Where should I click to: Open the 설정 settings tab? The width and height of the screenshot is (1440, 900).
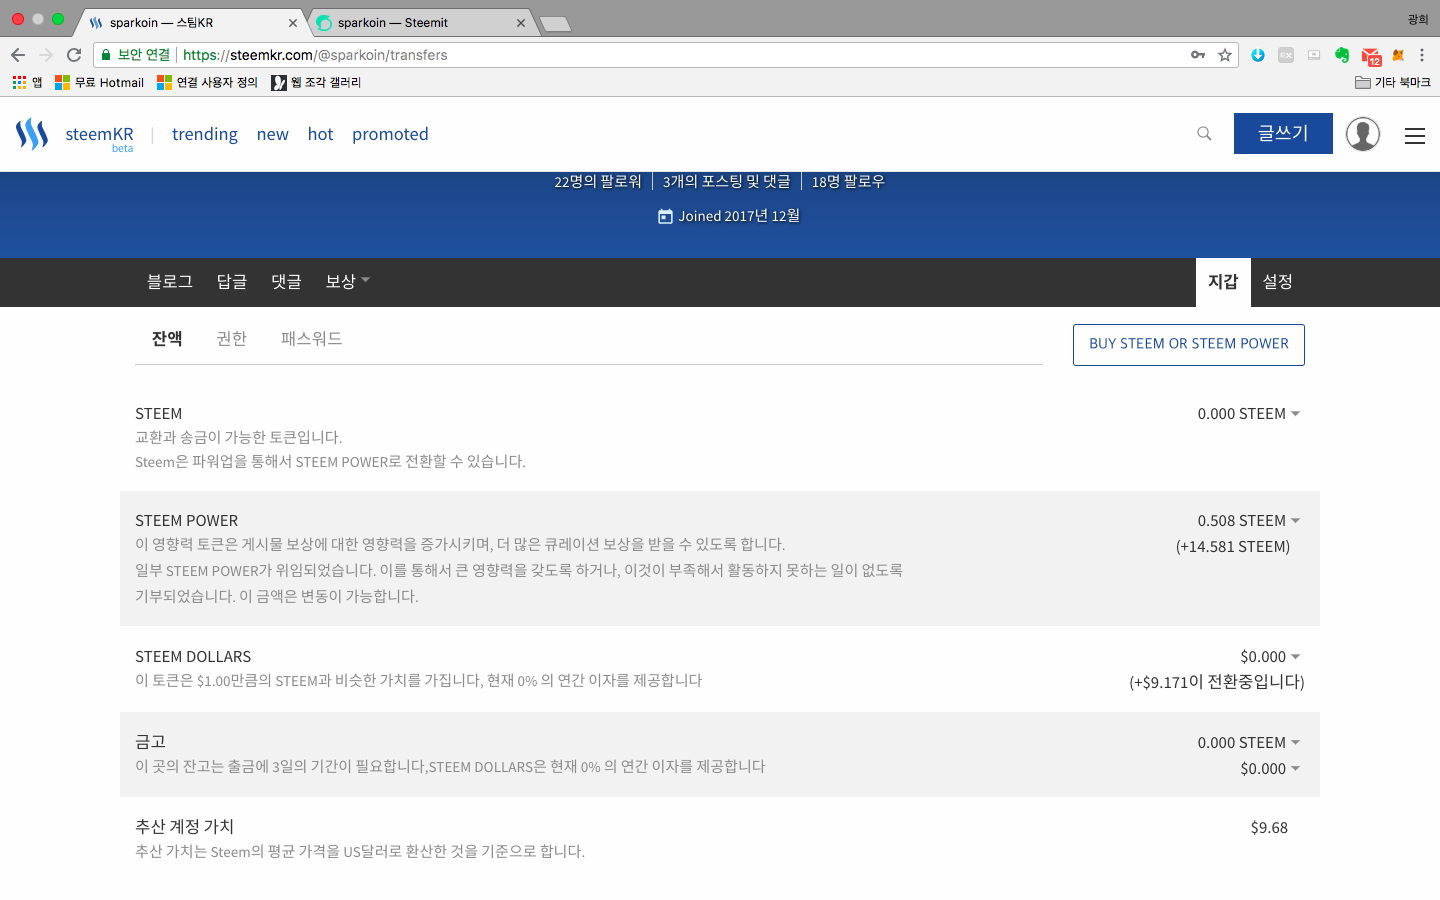point(1278,282)
